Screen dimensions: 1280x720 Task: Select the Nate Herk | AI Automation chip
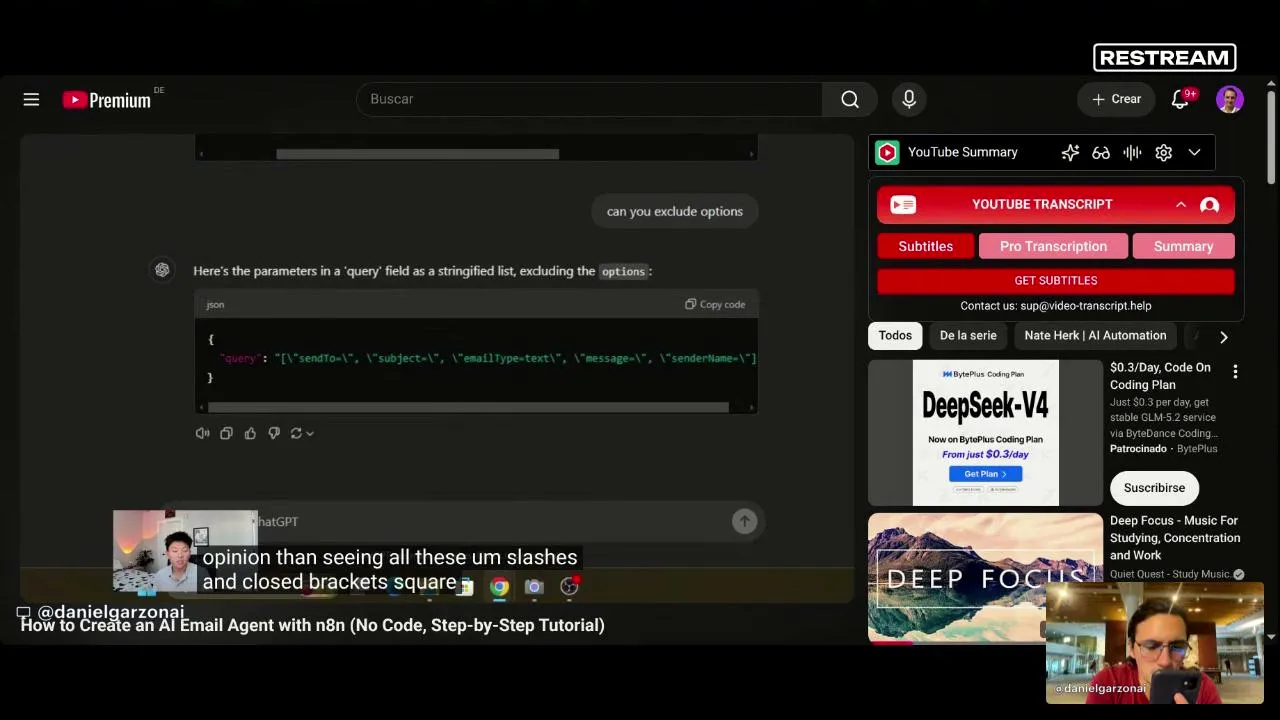(1095, 336)
